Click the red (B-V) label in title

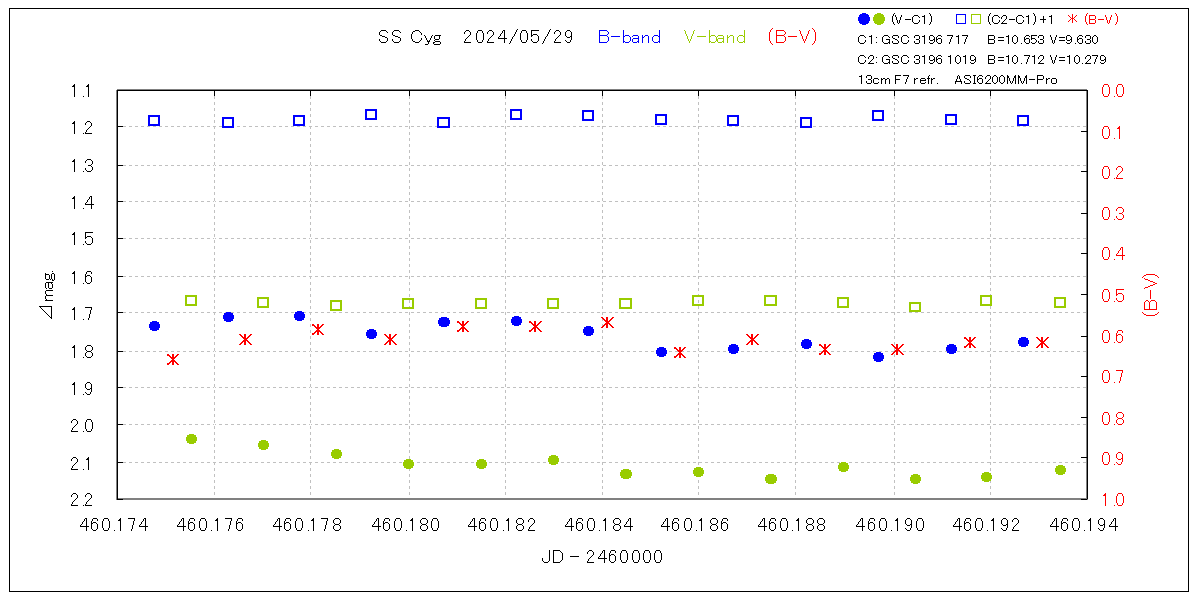[x=792, y=37]
